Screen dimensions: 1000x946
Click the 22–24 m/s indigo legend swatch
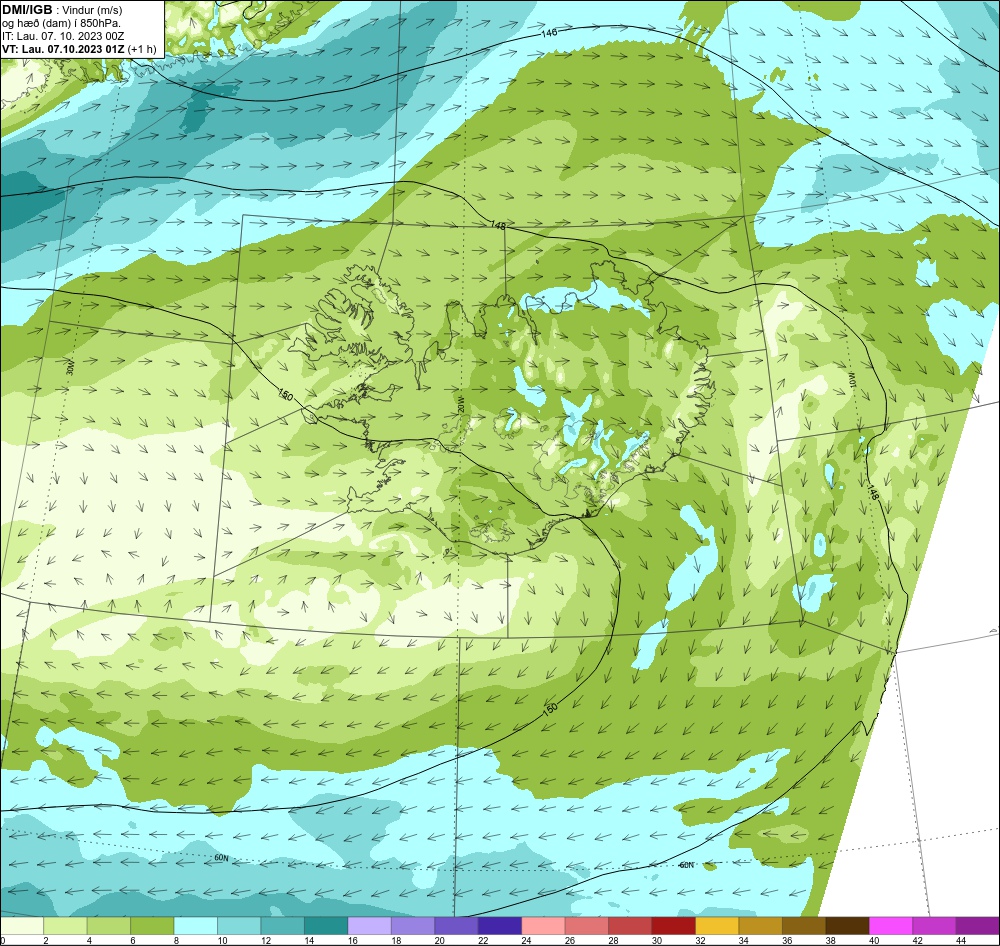500,925
